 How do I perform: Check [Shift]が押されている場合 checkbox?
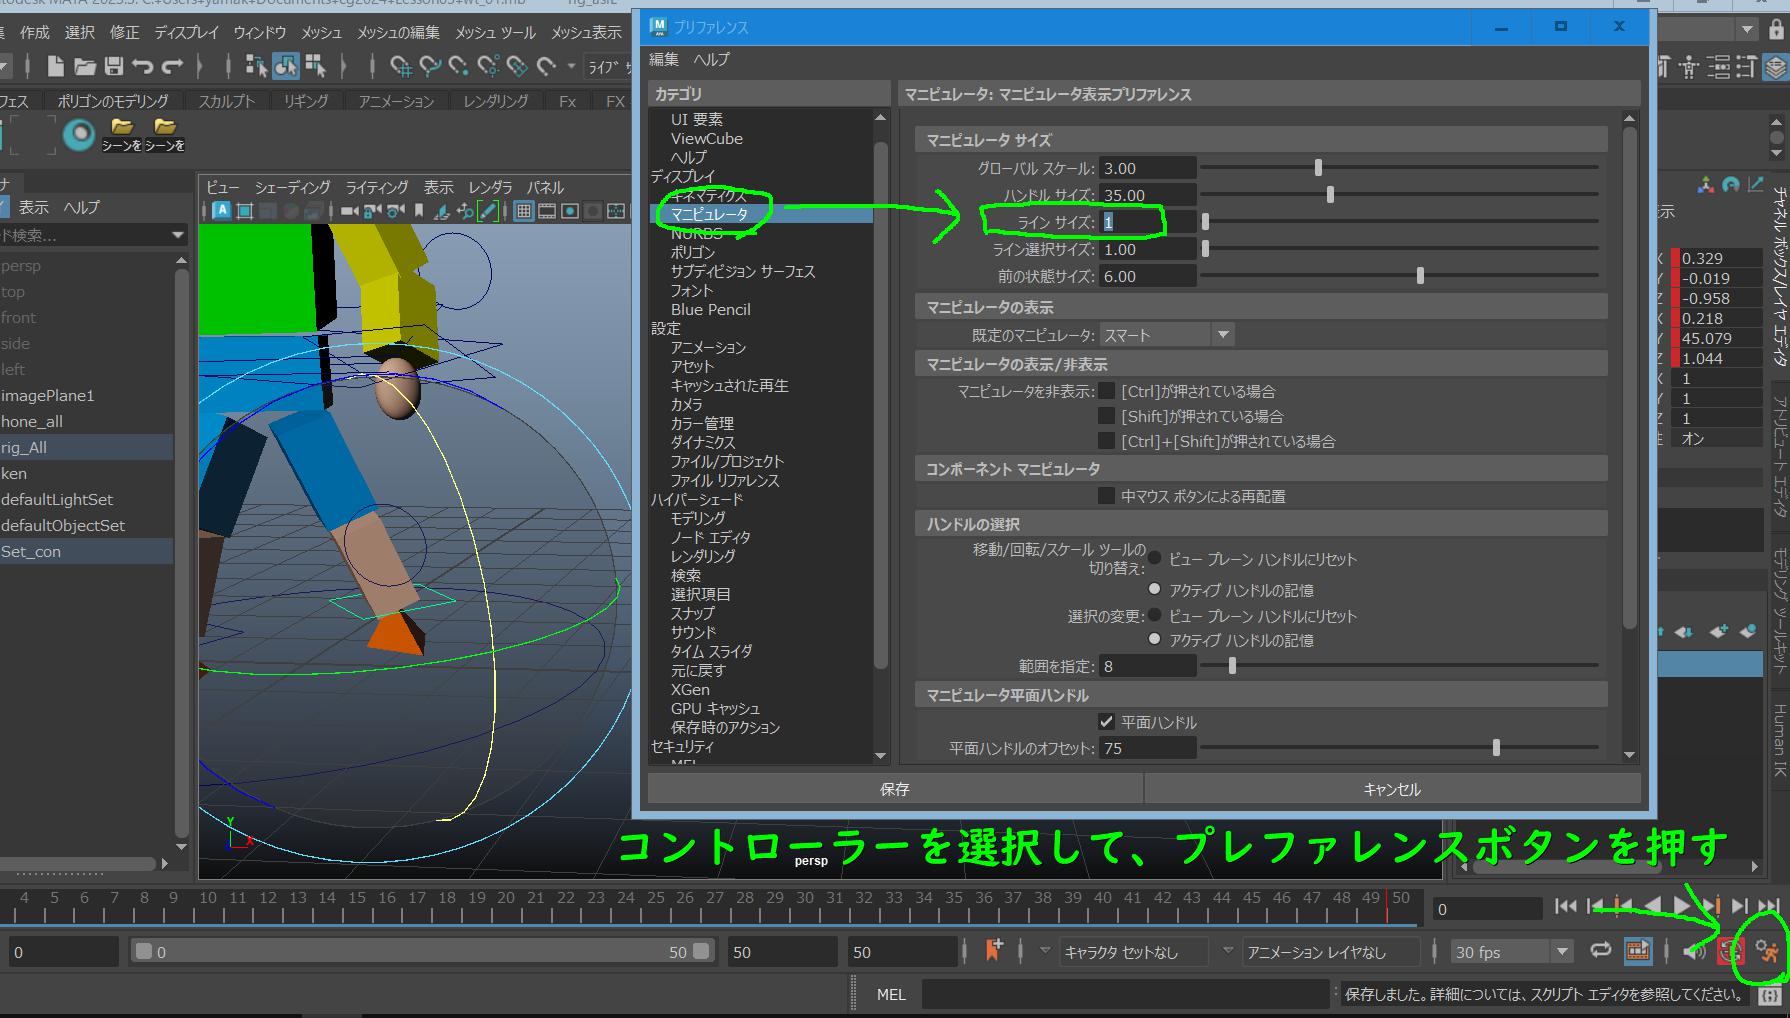pyautogui.click(x=1106, y=415)
